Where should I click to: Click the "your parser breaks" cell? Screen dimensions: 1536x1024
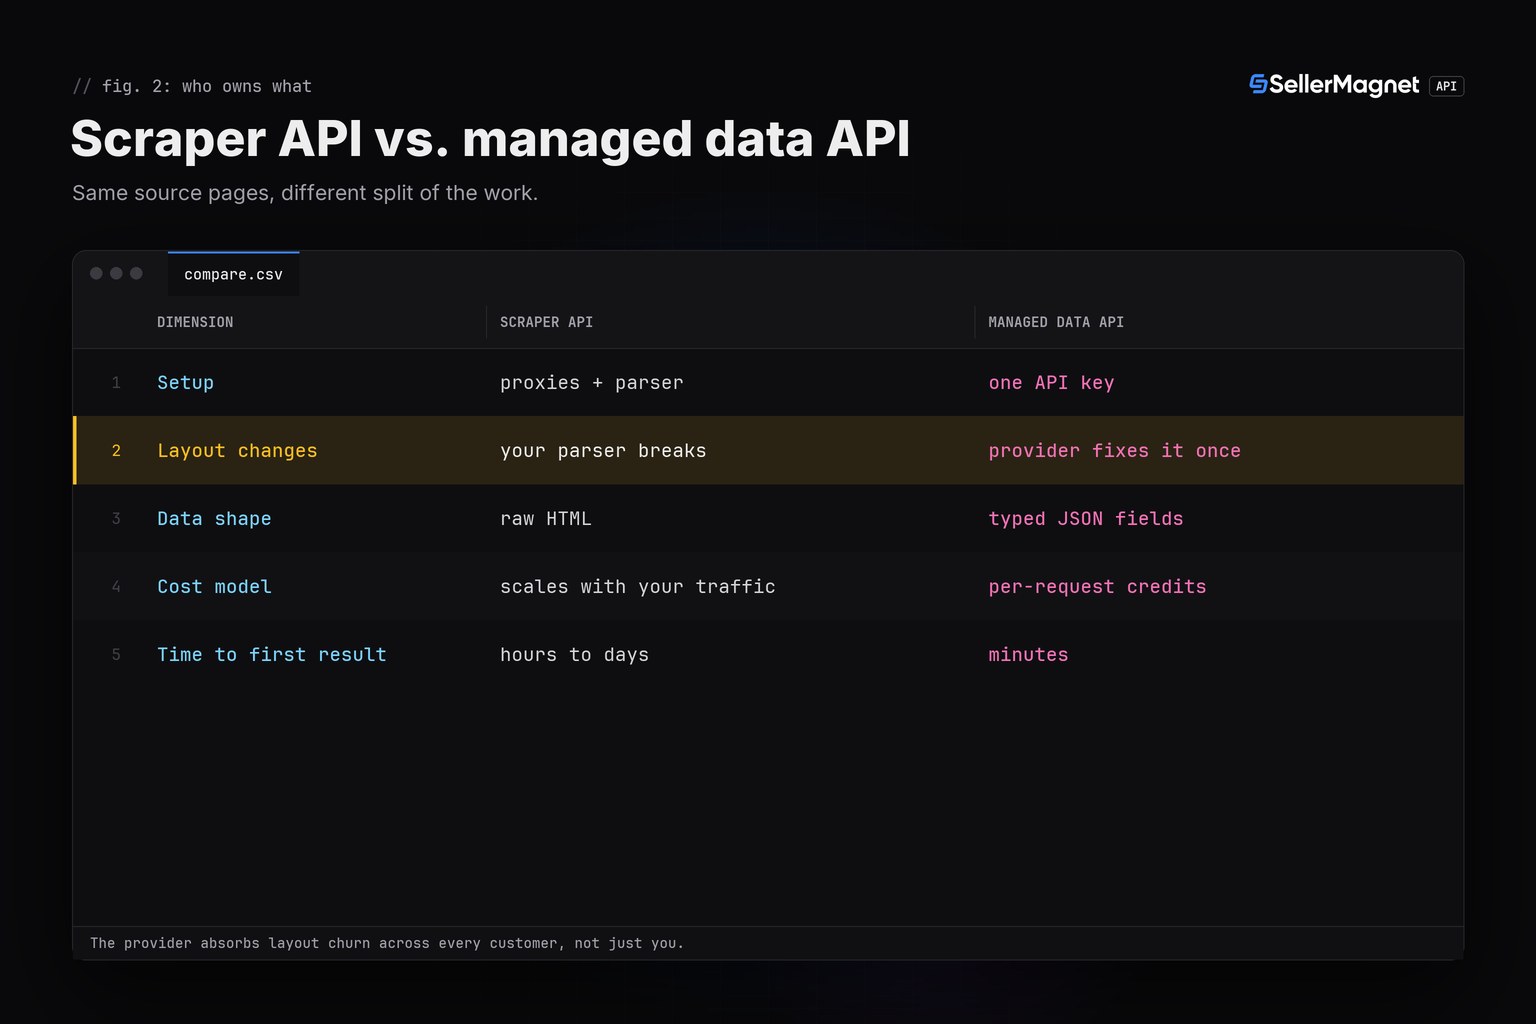(x=603, y=450)
